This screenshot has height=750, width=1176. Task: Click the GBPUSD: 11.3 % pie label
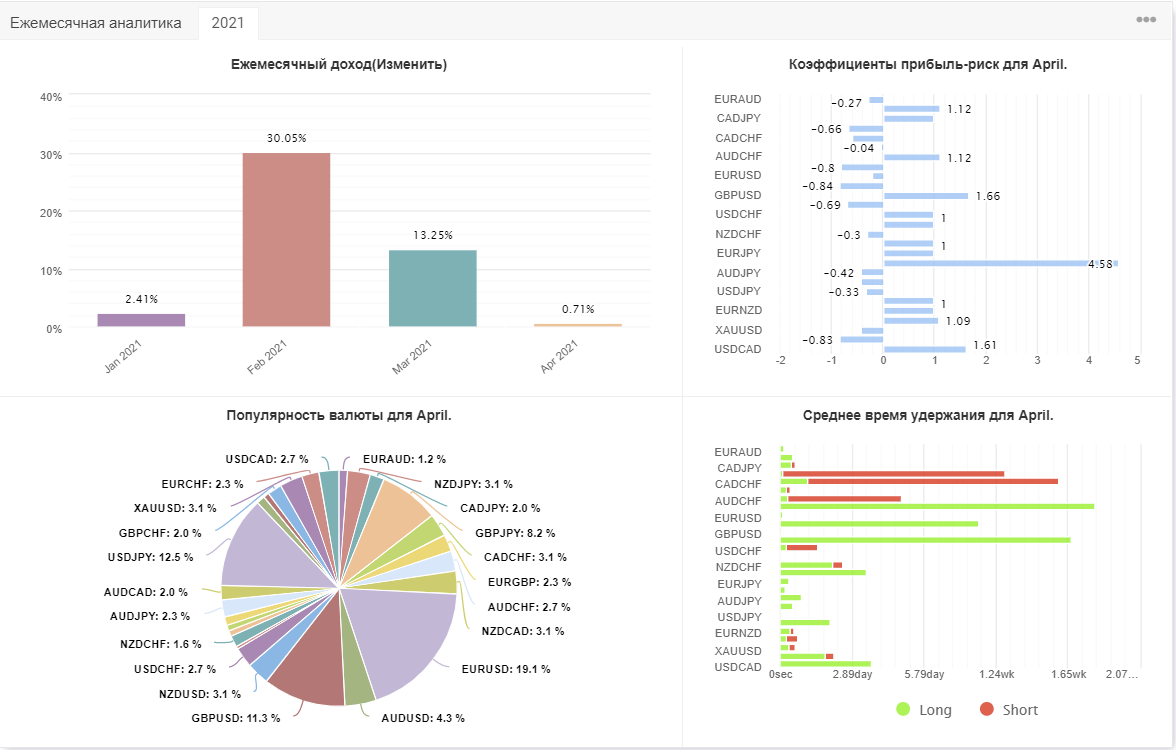236,718
